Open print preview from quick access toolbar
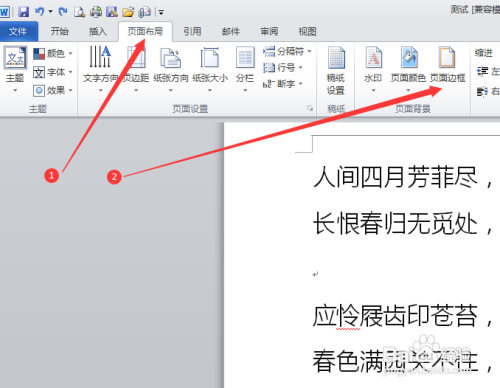The image size is (500, 388). pyautogui.click(x=79, y=12)
